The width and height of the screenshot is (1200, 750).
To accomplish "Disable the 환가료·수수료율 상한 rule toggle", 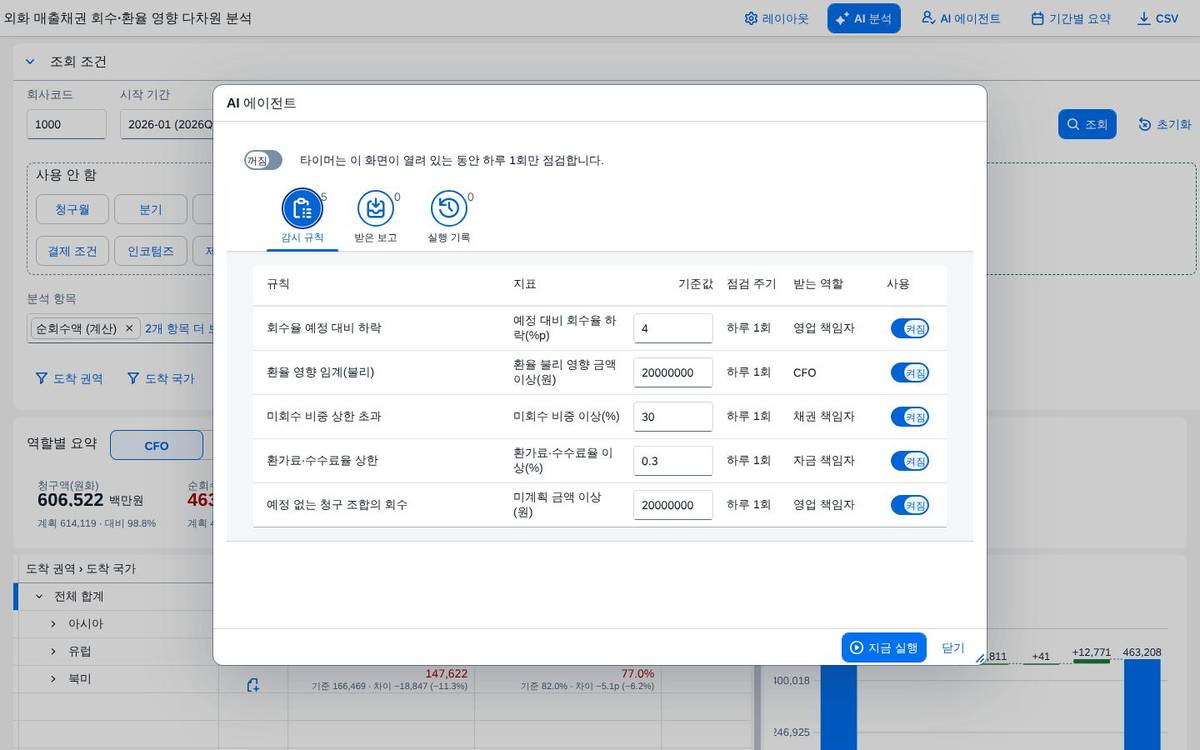I will click(x=910, y=460).
